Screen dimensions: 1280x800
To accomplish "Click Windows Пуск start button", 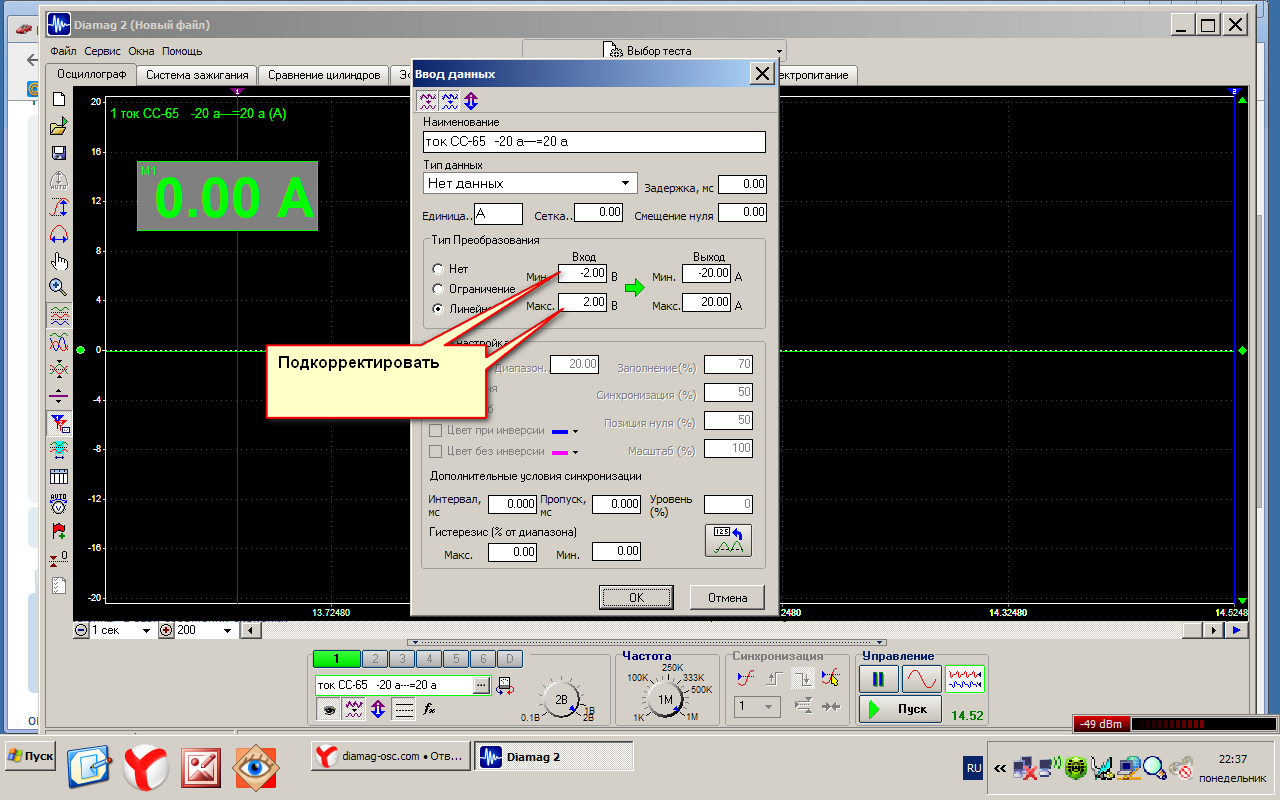I will [29, 756].
